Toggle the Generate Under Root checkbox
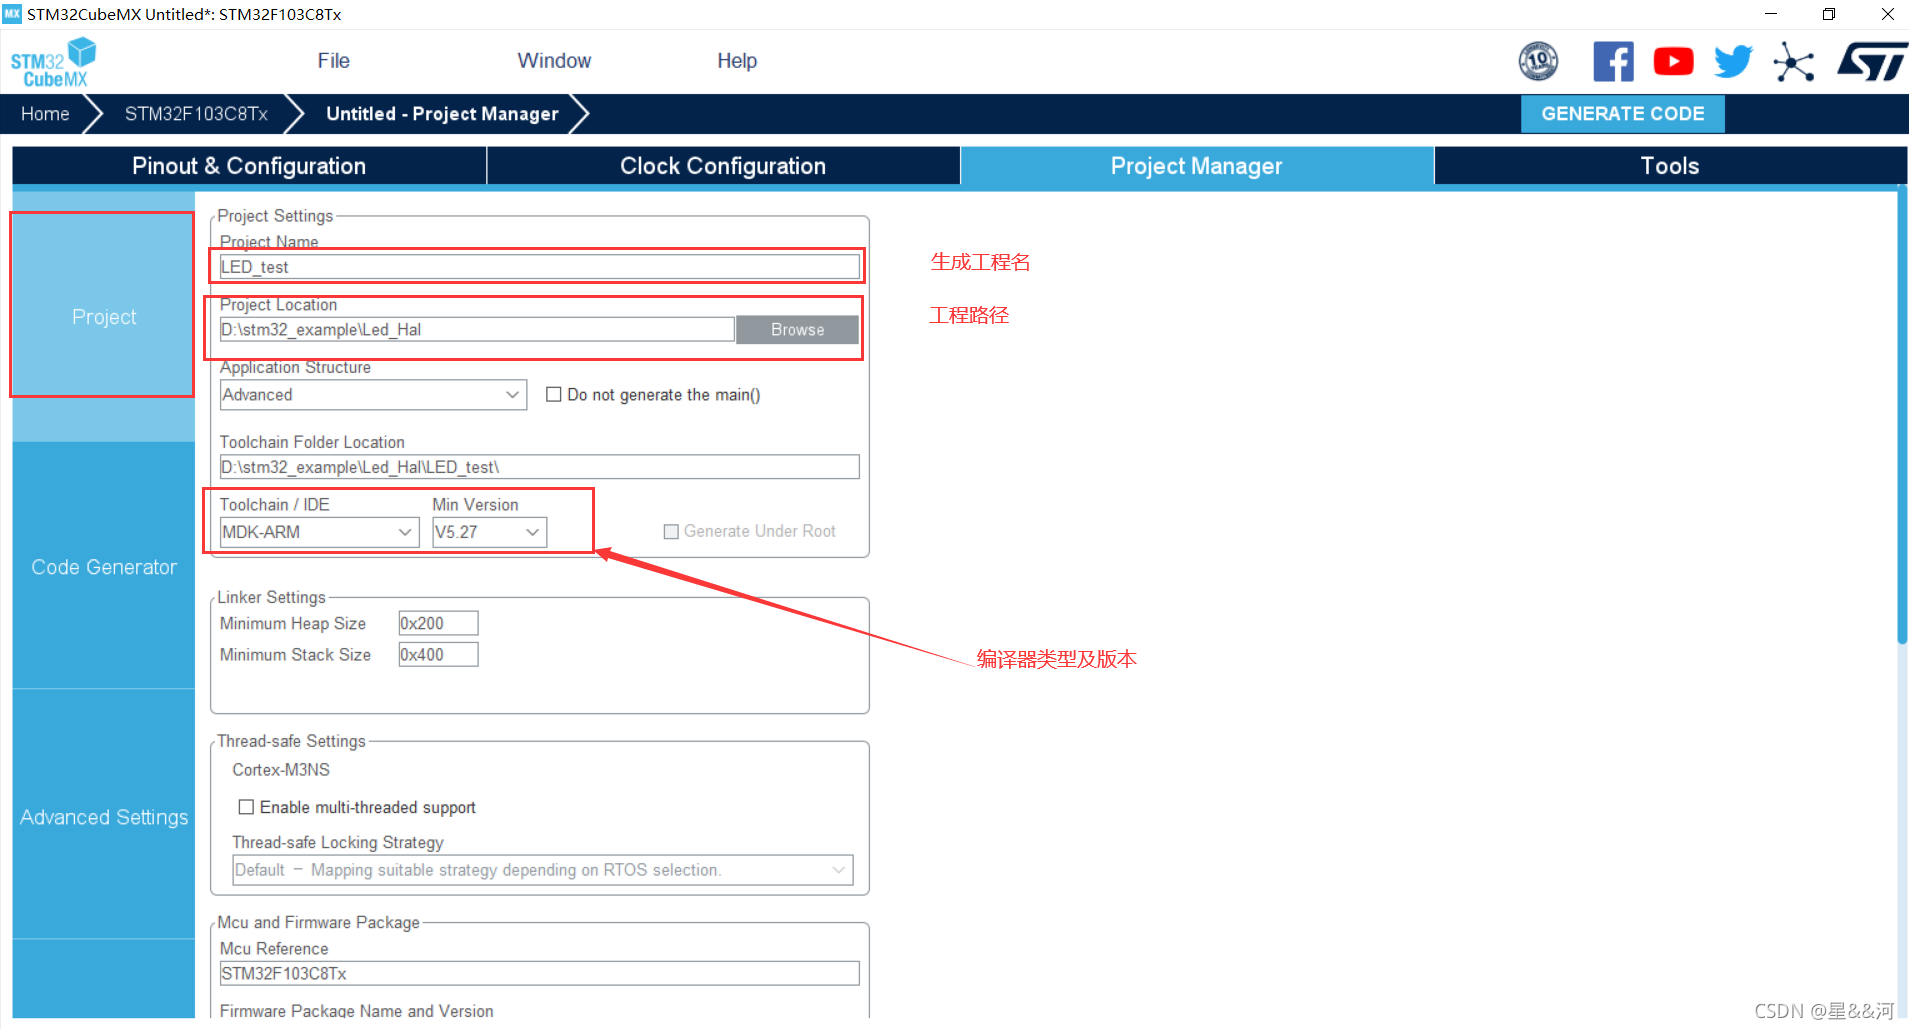 671,531
